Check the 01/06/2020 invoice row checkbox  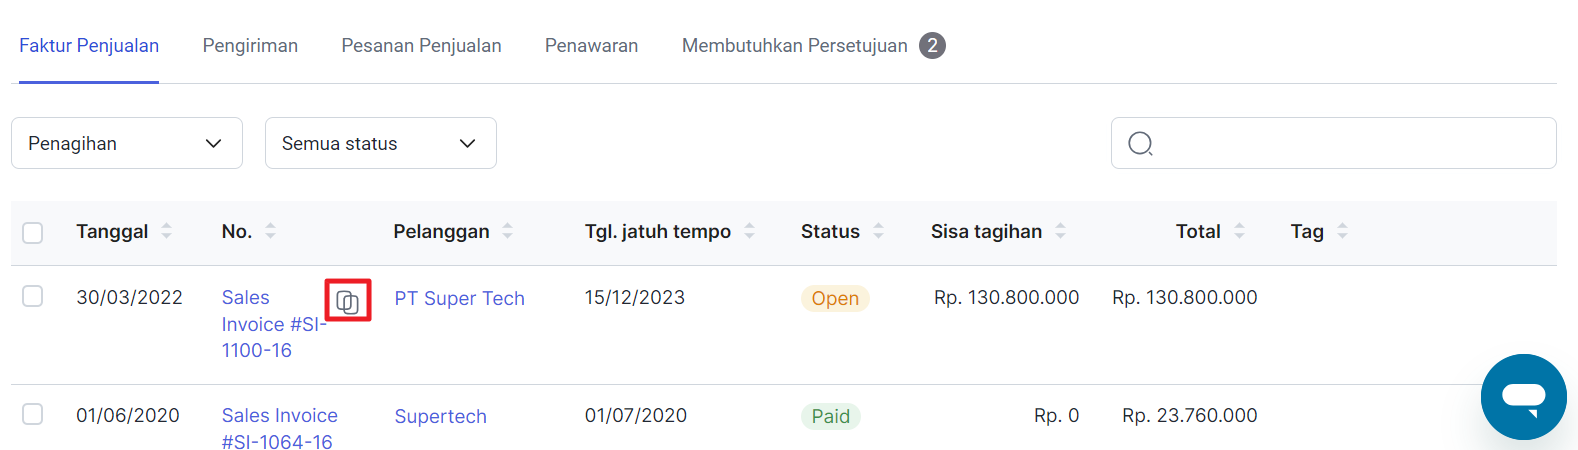[x=33, y=414]
